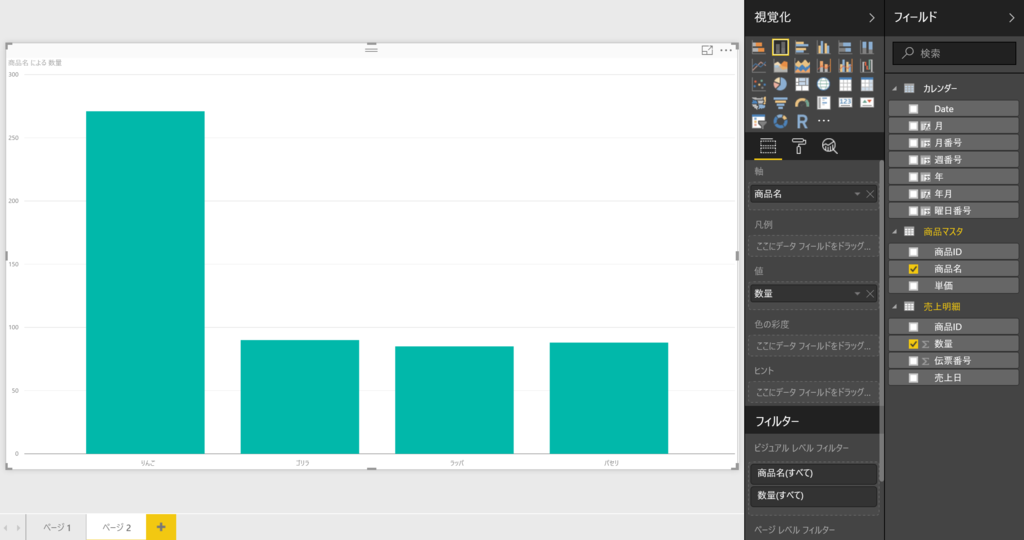The width and height of the screenshot is (1024, 540).
Task: Uncheck the 商品名 field checkbox
Action: click(913, 269)
